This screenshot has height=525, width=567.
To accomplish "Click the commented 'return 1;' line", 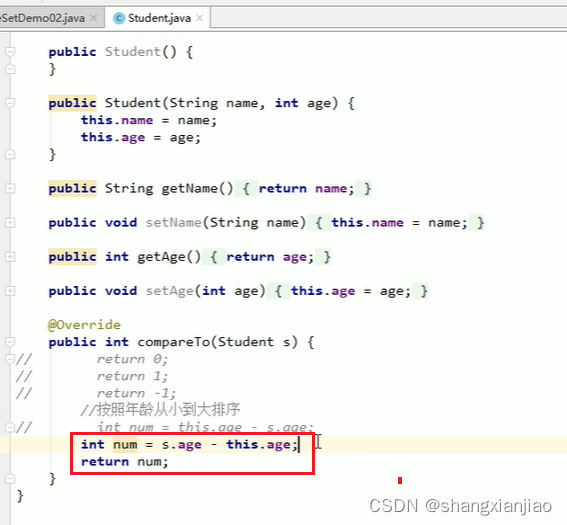I will pyautogui.click(x=132, y=376).
